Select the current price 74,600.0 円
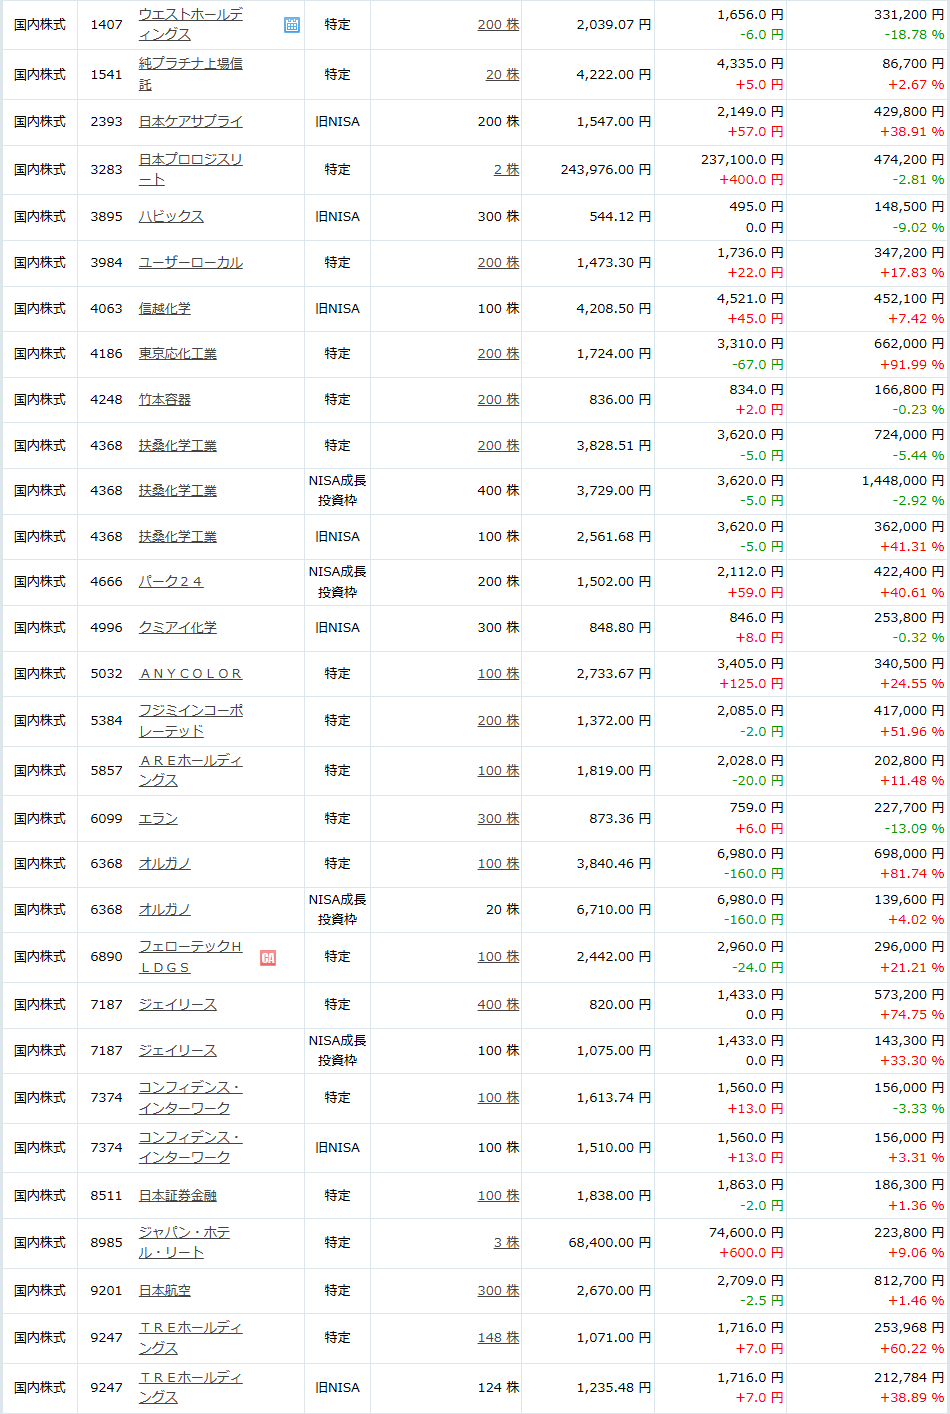 pyautogui.click(x=746, y=1232)
